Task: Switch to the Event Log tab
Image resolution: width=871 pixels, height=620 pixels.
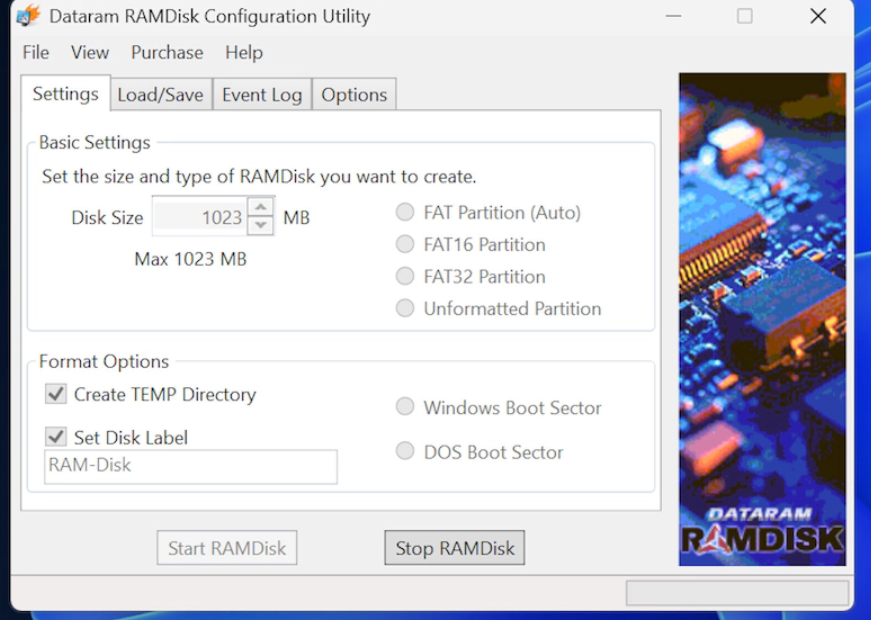Action: point(261,95)
